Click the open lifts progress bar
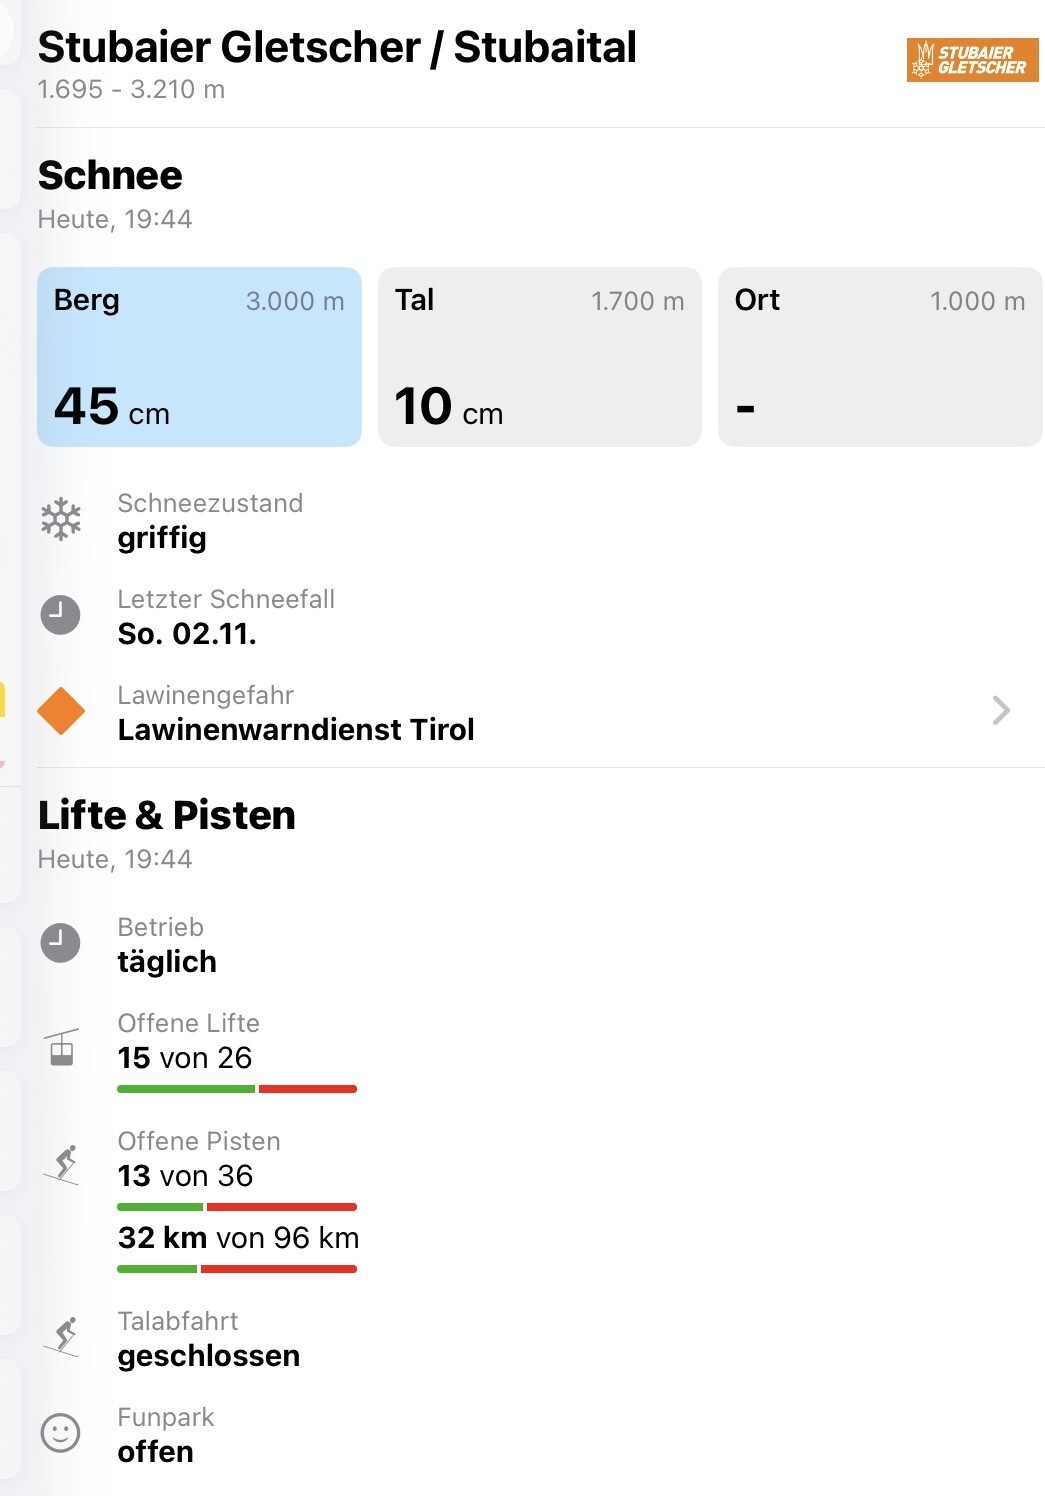The image size is (1045, 1496). click(237, 1089)
